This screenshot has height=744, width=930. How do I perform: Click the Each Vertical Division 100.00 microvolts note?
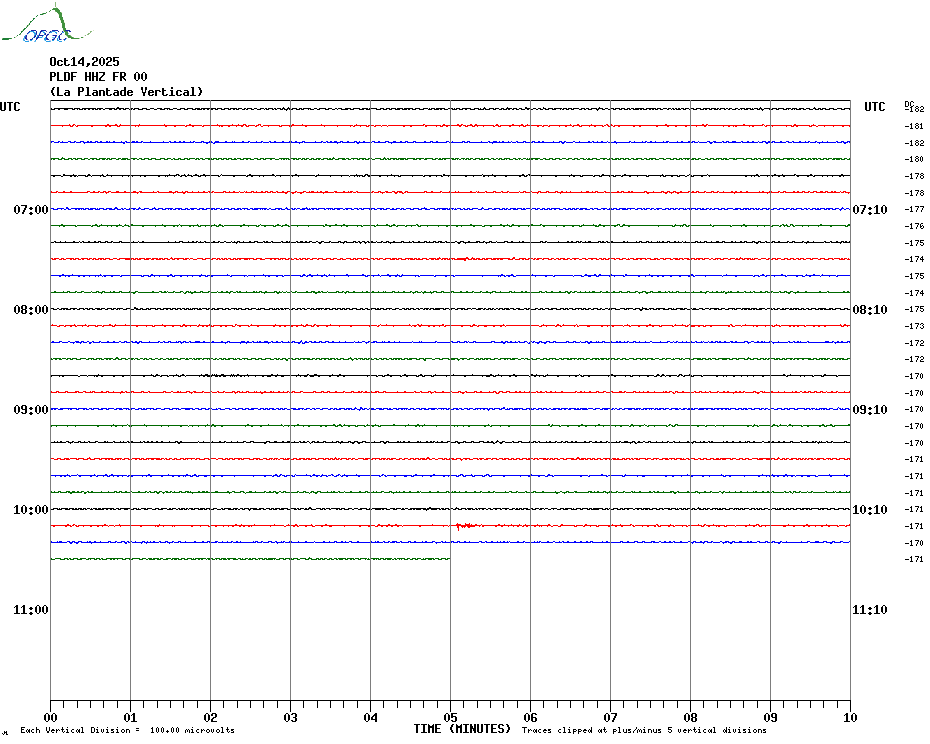click(x=128, y=730)
